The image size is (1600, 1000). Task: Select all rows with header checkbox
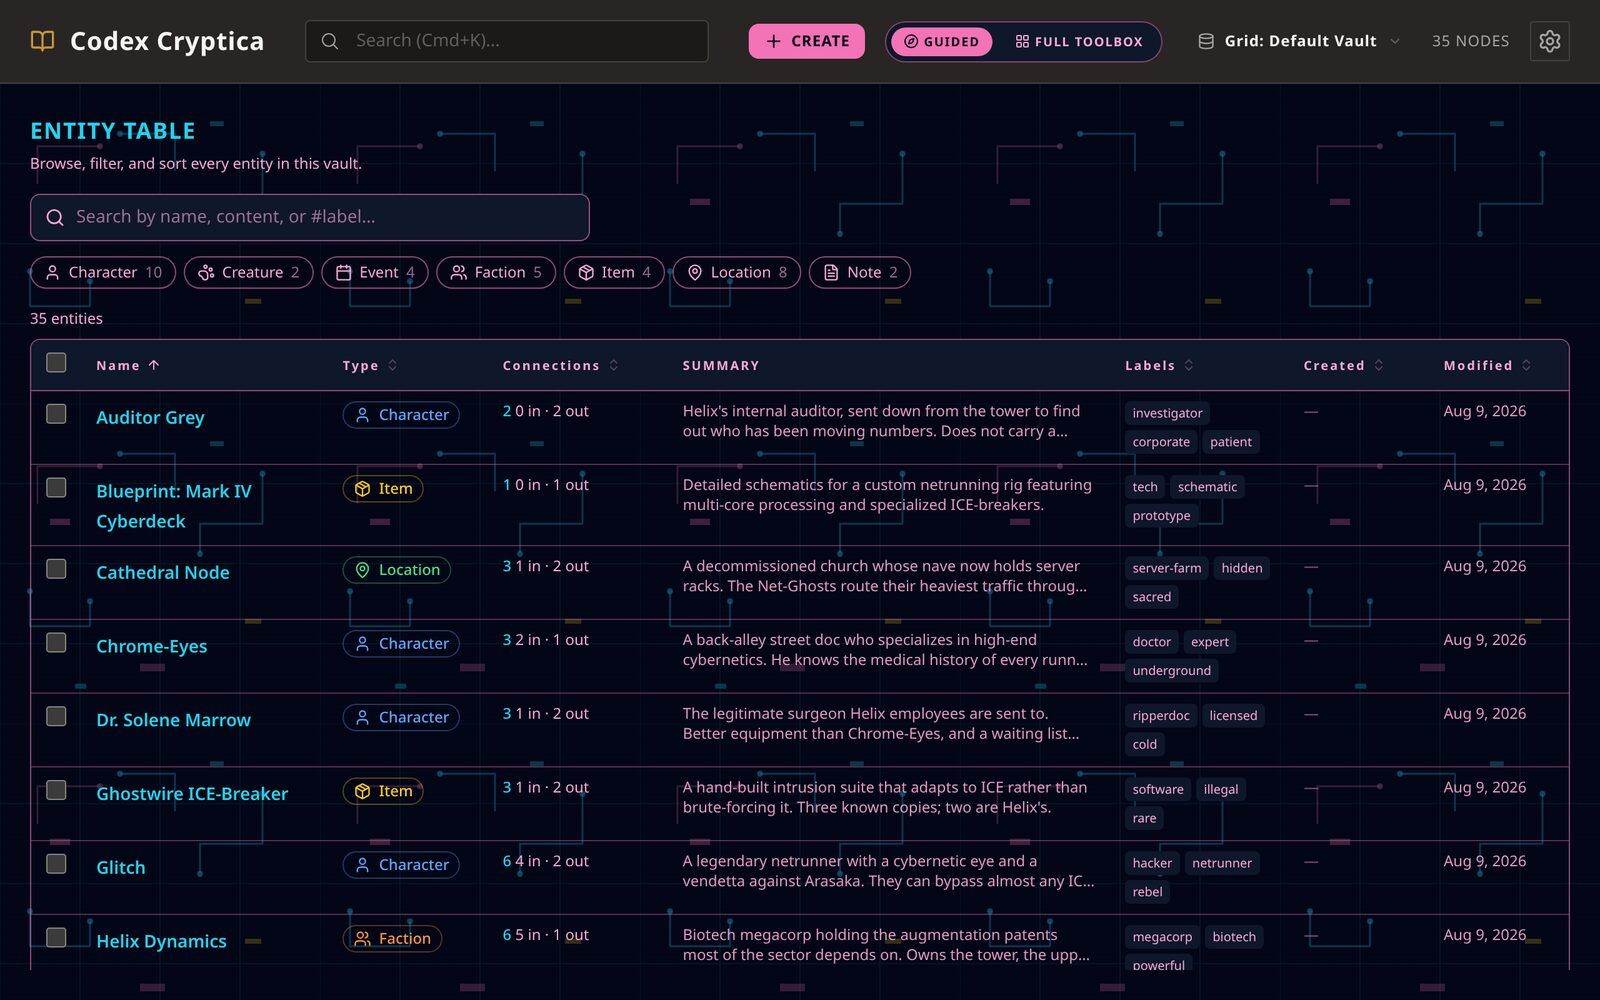[x=56, y=362]
